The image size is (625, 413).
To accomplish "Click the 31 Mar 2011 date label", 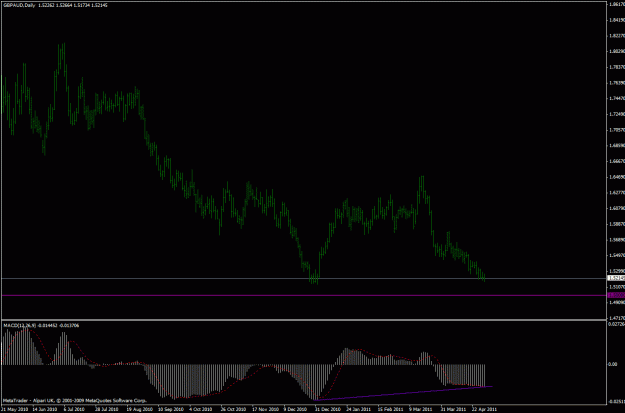I will [453, 409].
